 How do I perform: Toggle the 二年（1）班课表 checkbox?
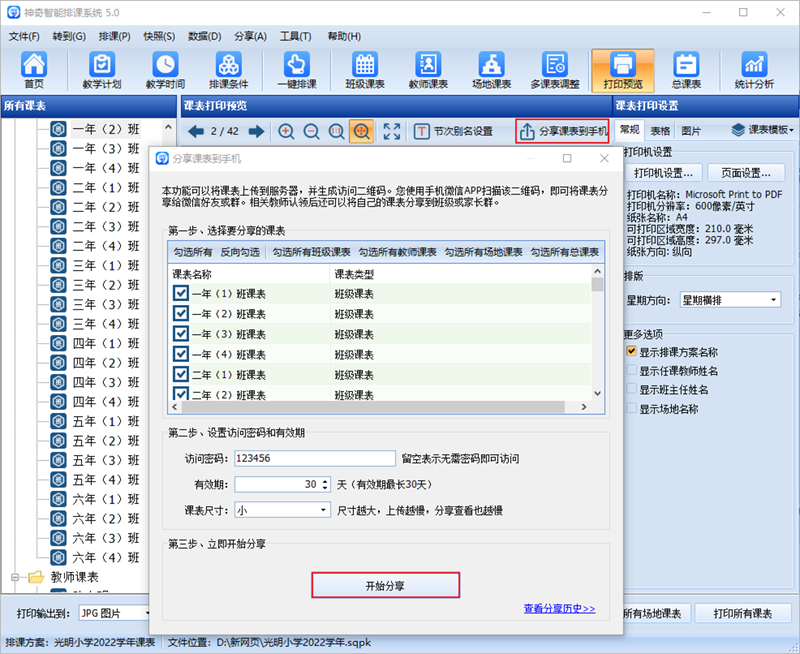pyautogui.click(x=181, y=374)
